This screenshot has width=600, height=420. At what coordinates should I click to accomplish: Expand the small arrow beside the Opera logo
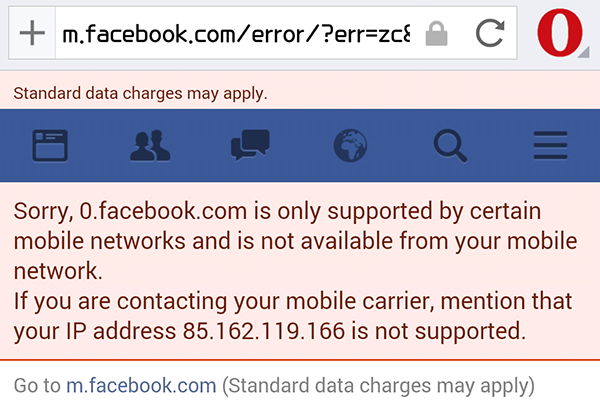[584, 53]
